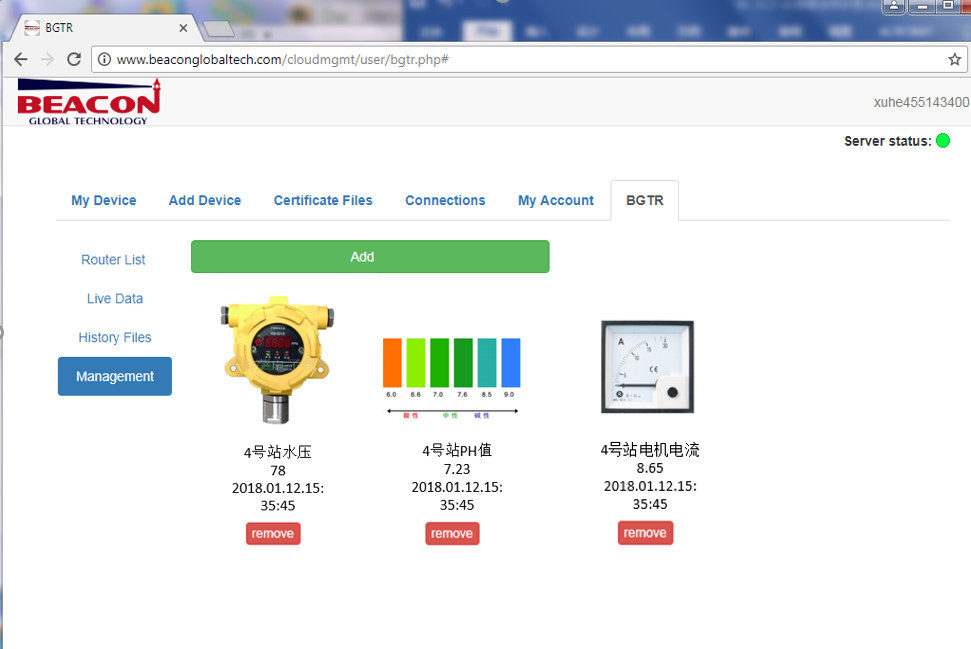Open Router List in the sidebar

point(113,260)
